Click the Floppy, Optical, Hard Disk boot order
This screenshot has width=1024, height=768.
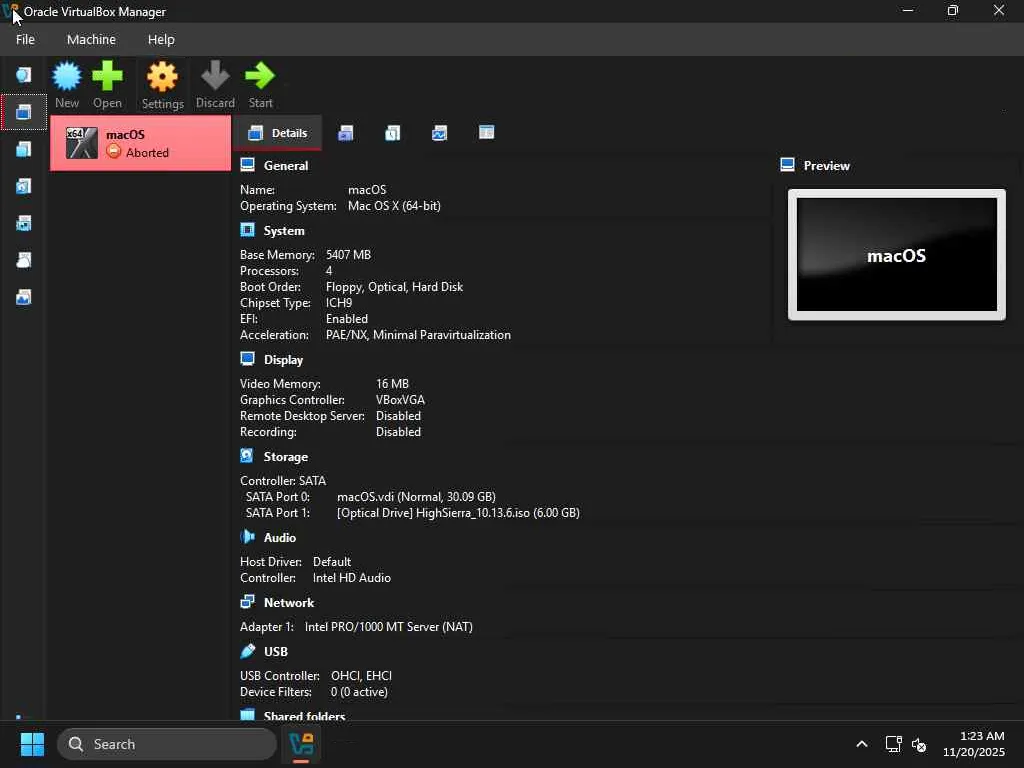click(x=394, y=287)
